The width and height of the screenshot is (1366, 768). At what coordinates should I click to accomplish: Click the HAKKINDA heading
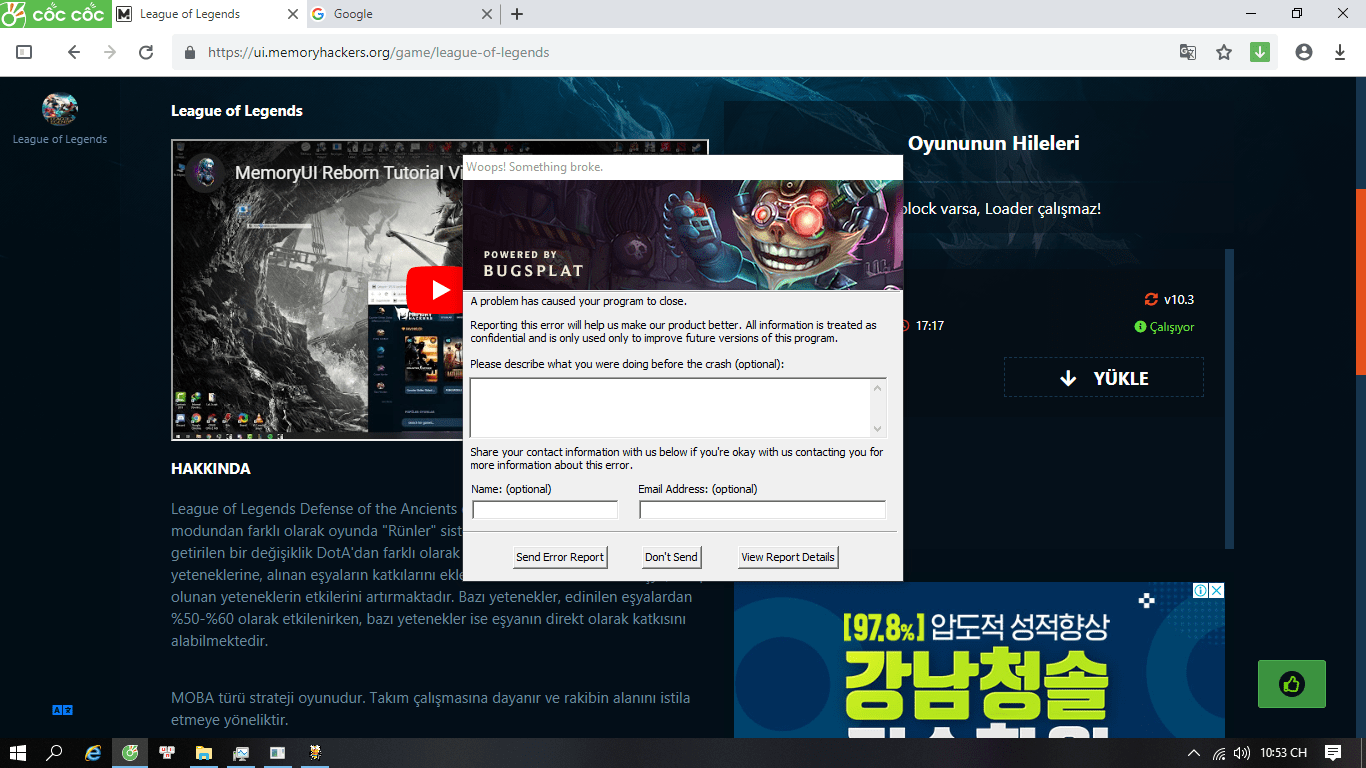click(x=211, y=469)
